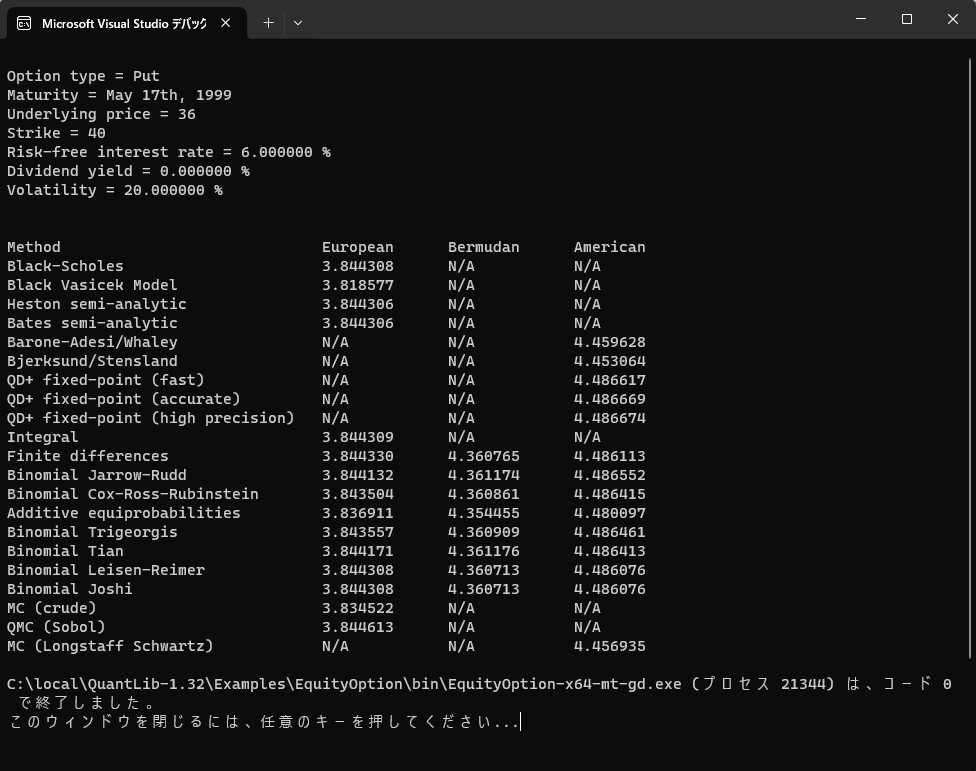Click the Black-Scholes European value 3.844308
The height and width of the screenshot is (771, 976).
tap(357, 266)
